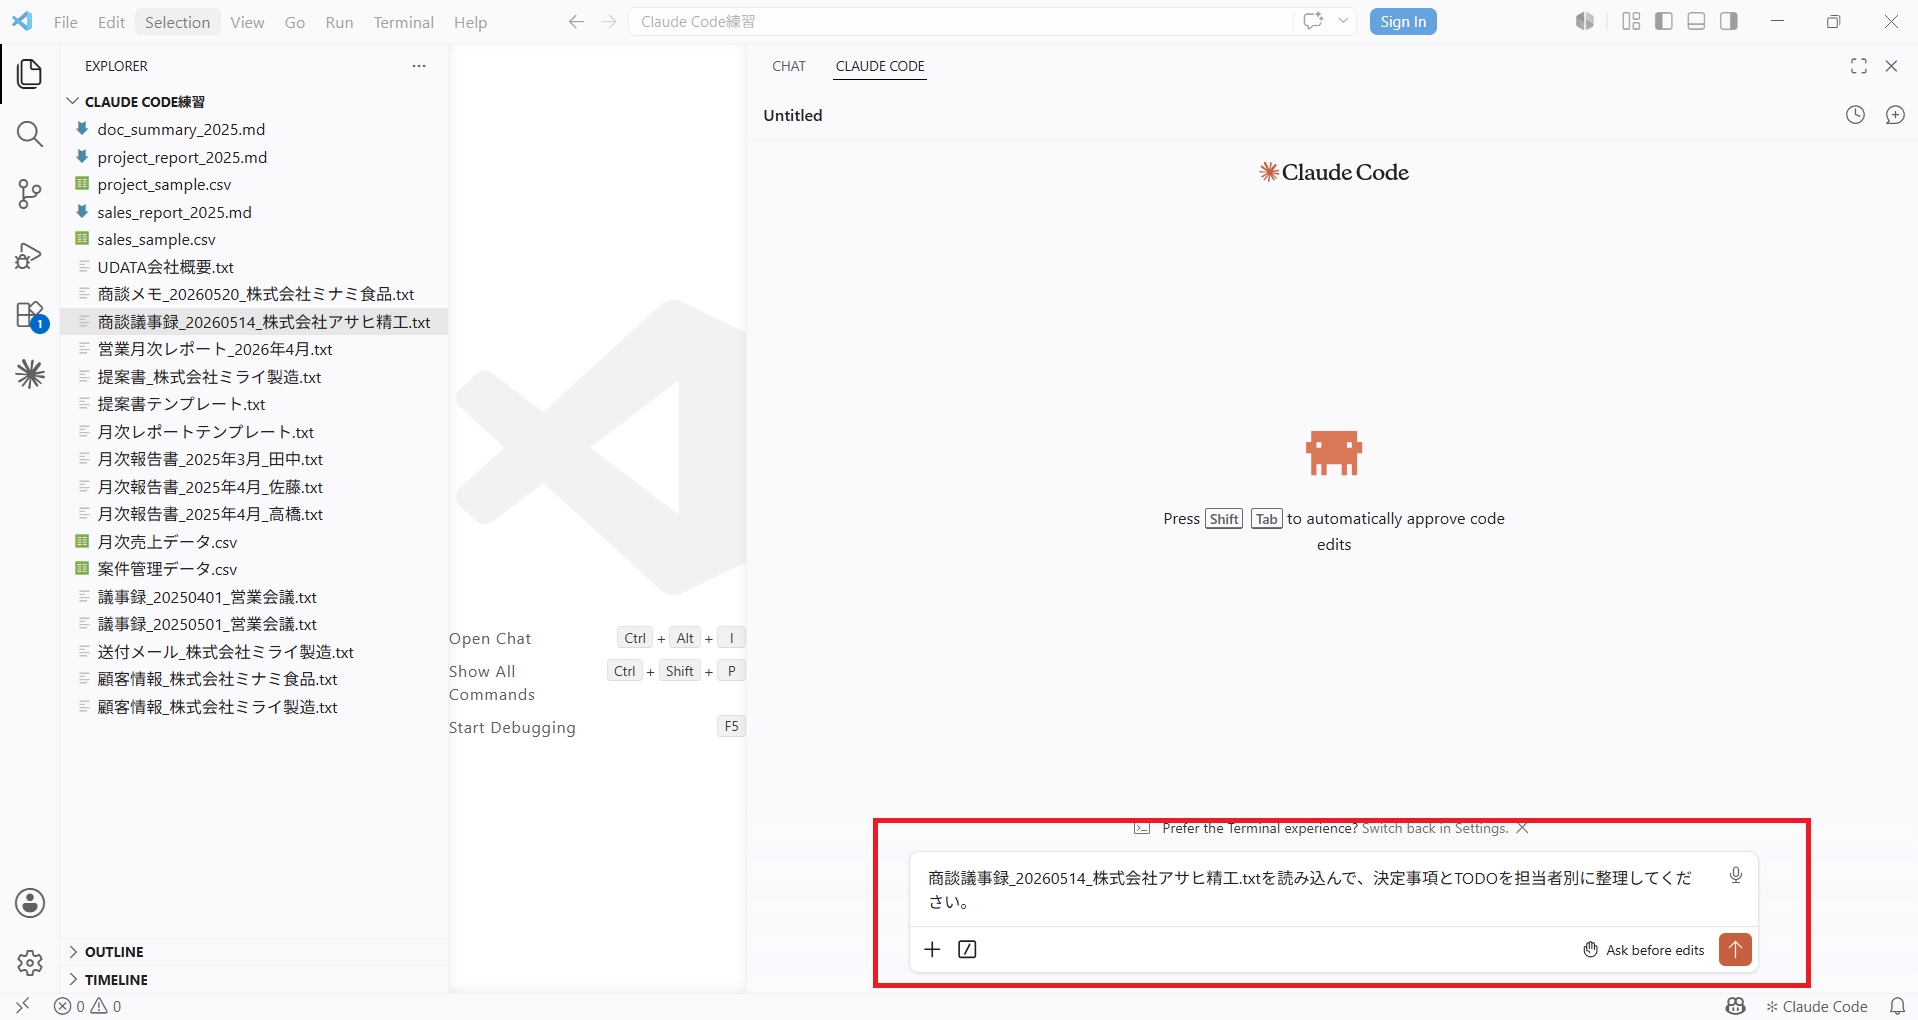Open Source Control view in activity bar

click(x=30, y=194)
